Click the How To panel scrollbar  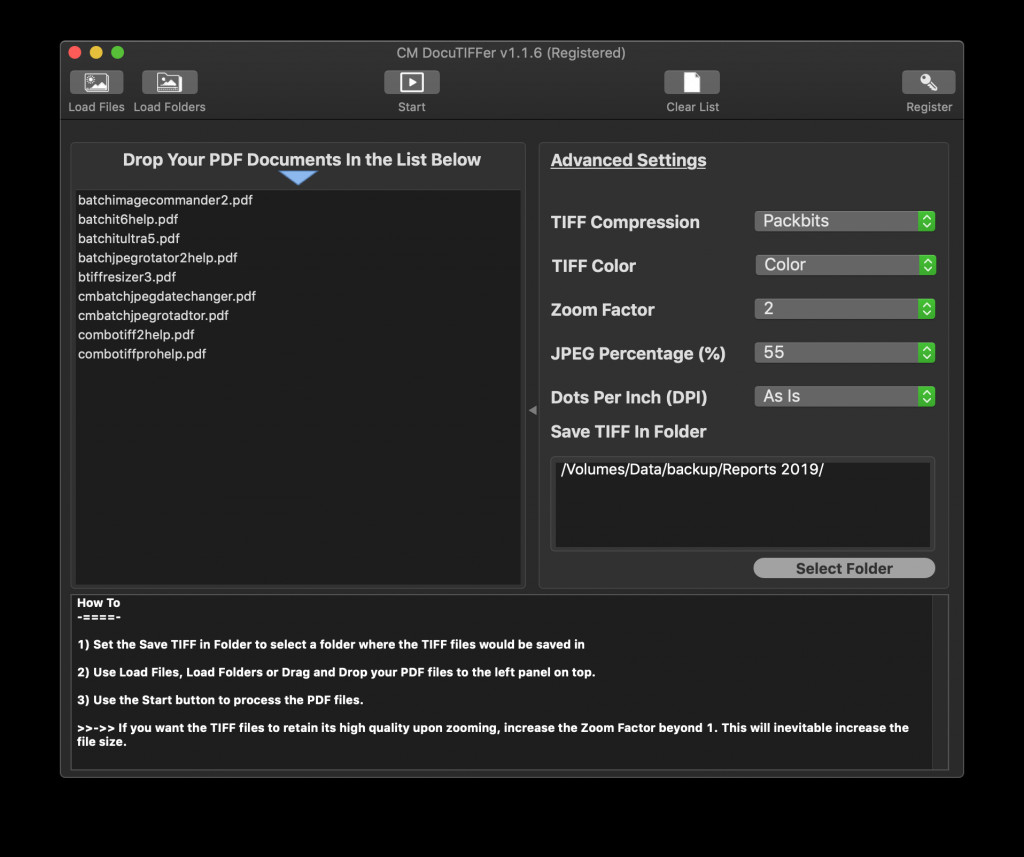pos(940,682)
